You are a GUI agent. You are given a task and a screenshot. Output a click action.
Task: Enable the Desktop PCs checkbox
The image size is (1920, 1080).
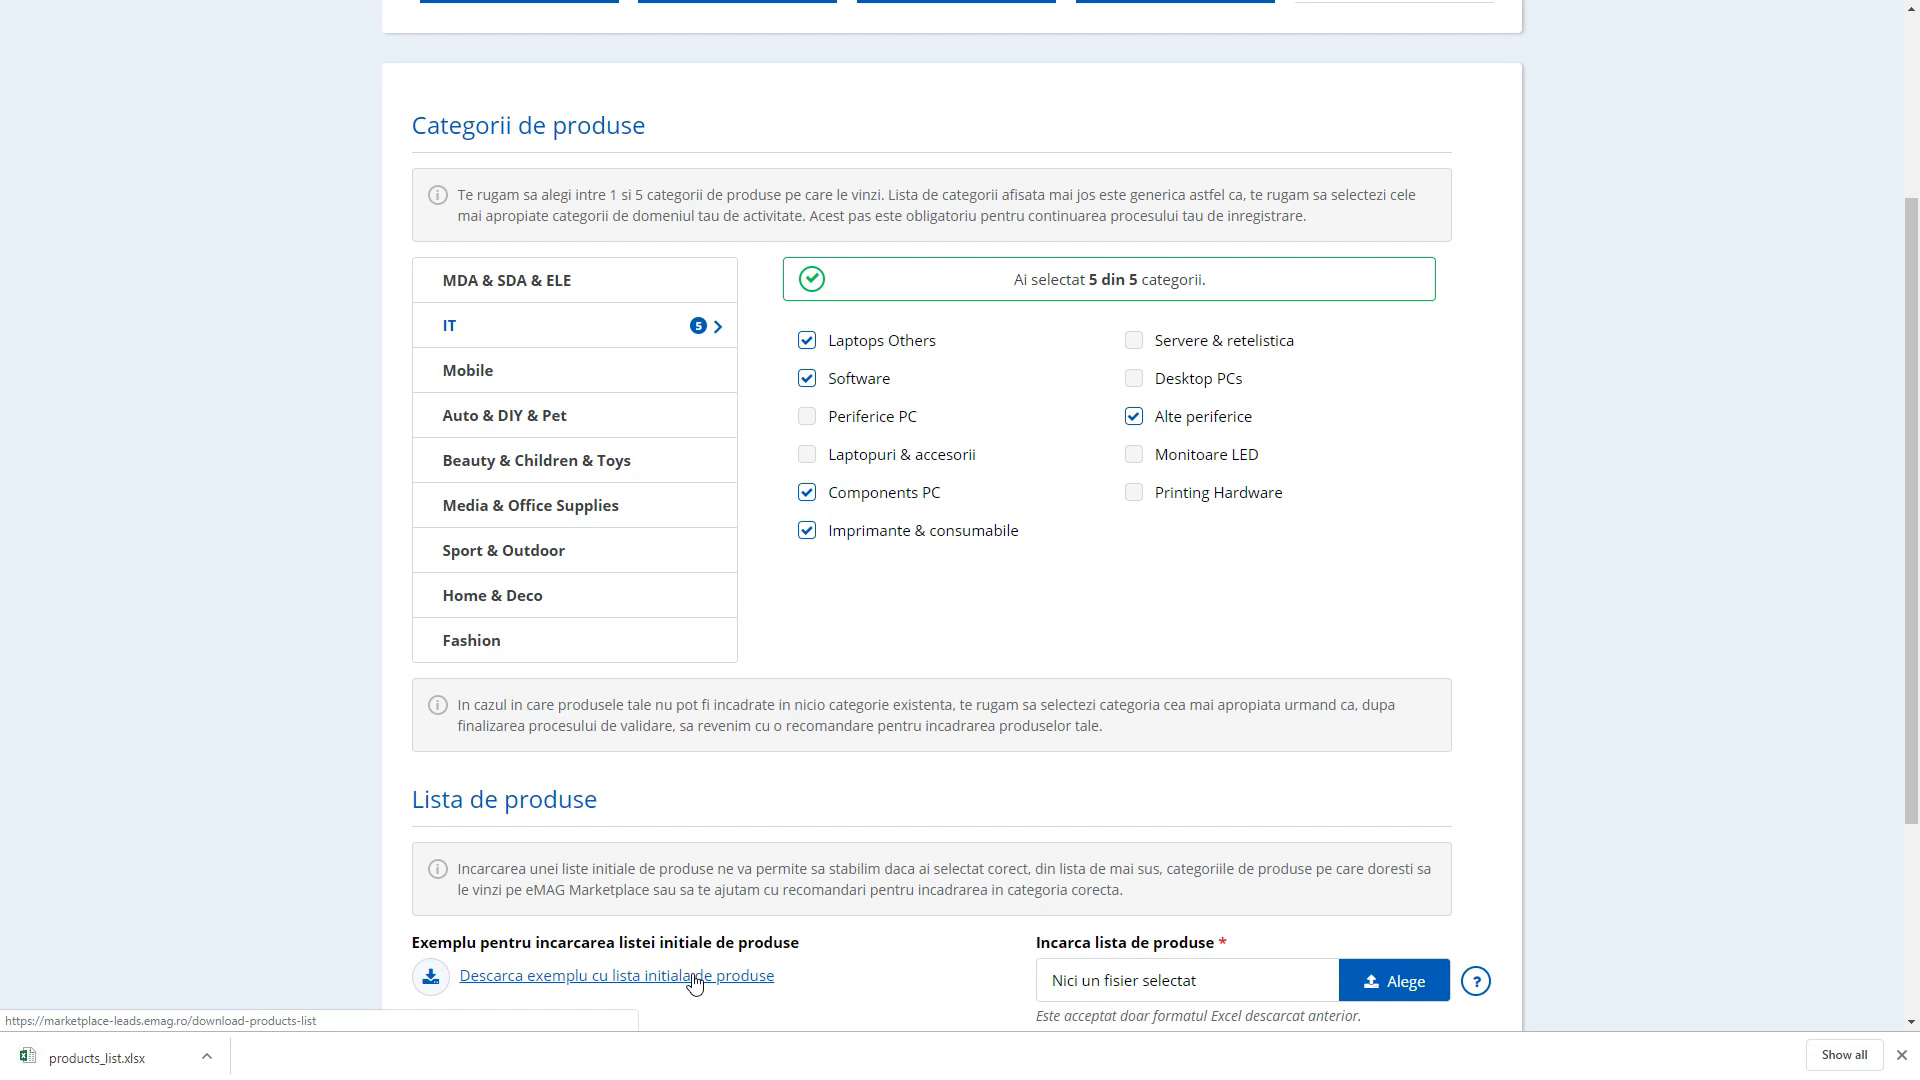[x=1134, y=378]
